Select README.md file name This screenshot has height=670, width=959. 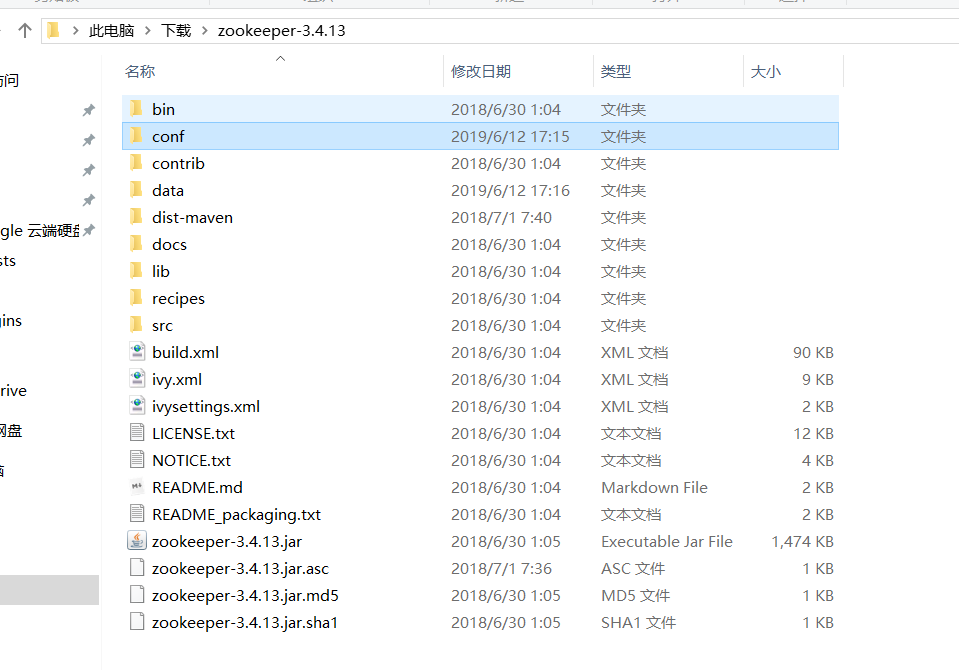197,487
